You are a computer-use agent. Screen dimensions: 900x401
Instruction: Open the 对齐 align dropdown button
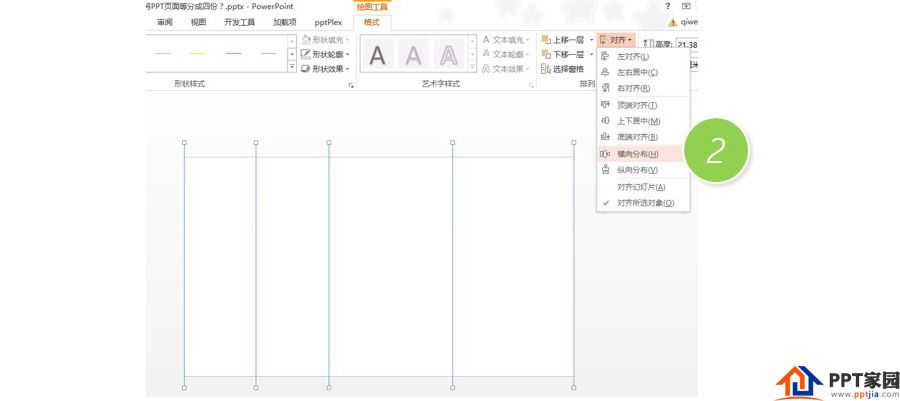tap(616, 40)
